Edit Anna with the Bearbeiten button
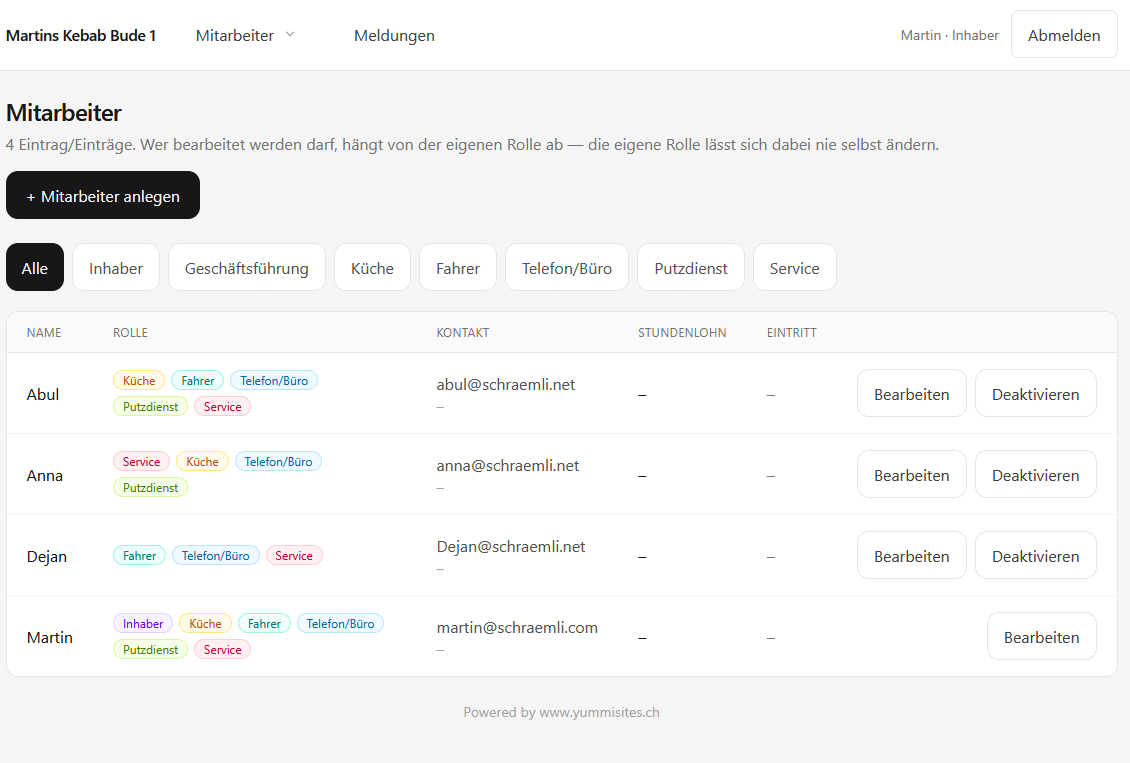 click(911, 474)
